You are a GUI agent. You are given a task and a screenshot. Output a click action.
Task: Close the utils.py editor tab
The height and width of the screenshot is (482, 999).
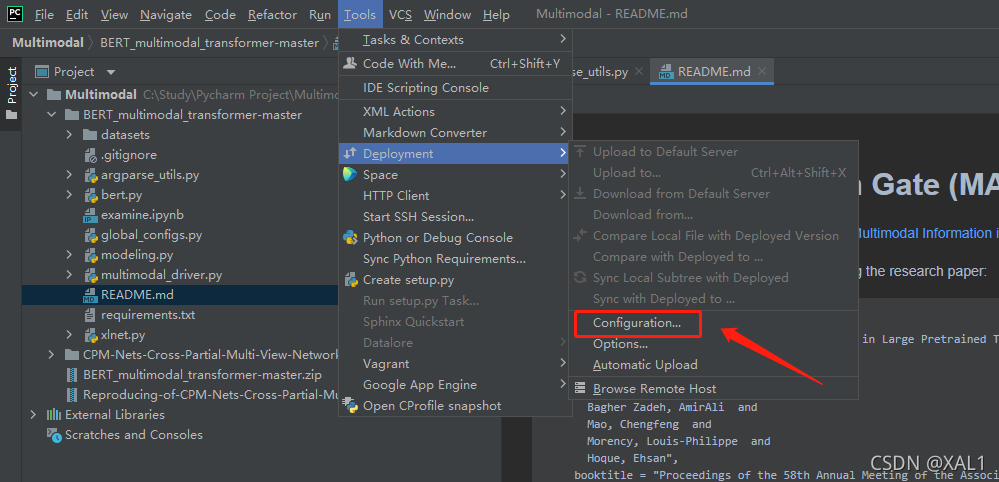click(639, 71)
